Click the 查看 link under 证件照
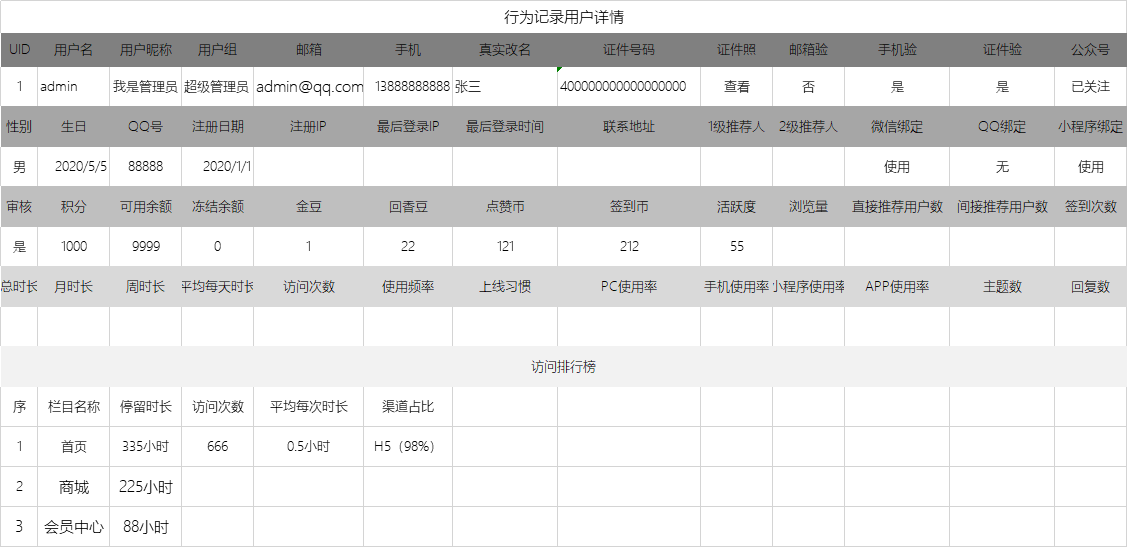1127x547 pixels. point(736,87)
